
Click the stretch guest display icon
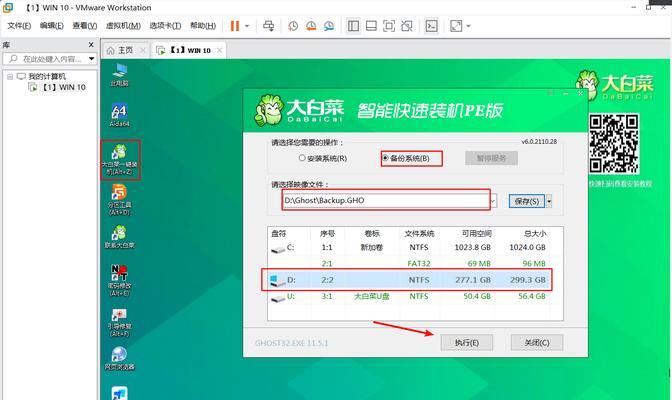tap(456, 26)
